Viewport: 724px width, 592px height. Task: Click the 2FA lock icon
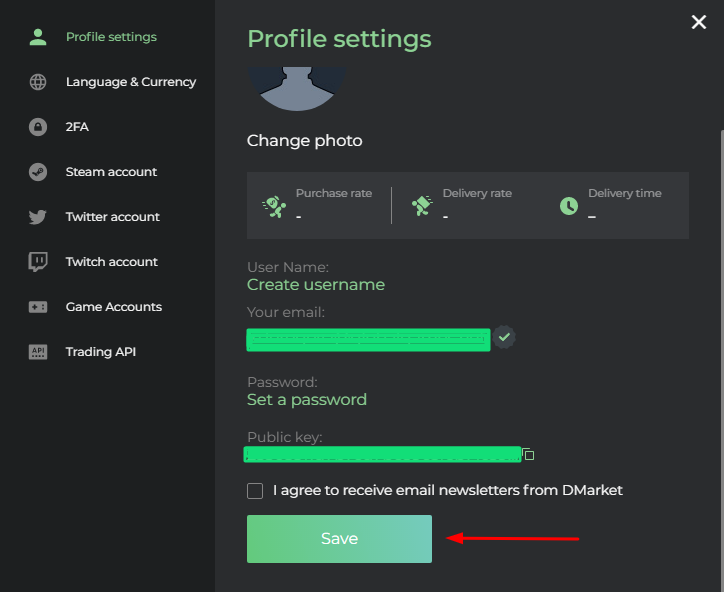click(x=38, y=127)
